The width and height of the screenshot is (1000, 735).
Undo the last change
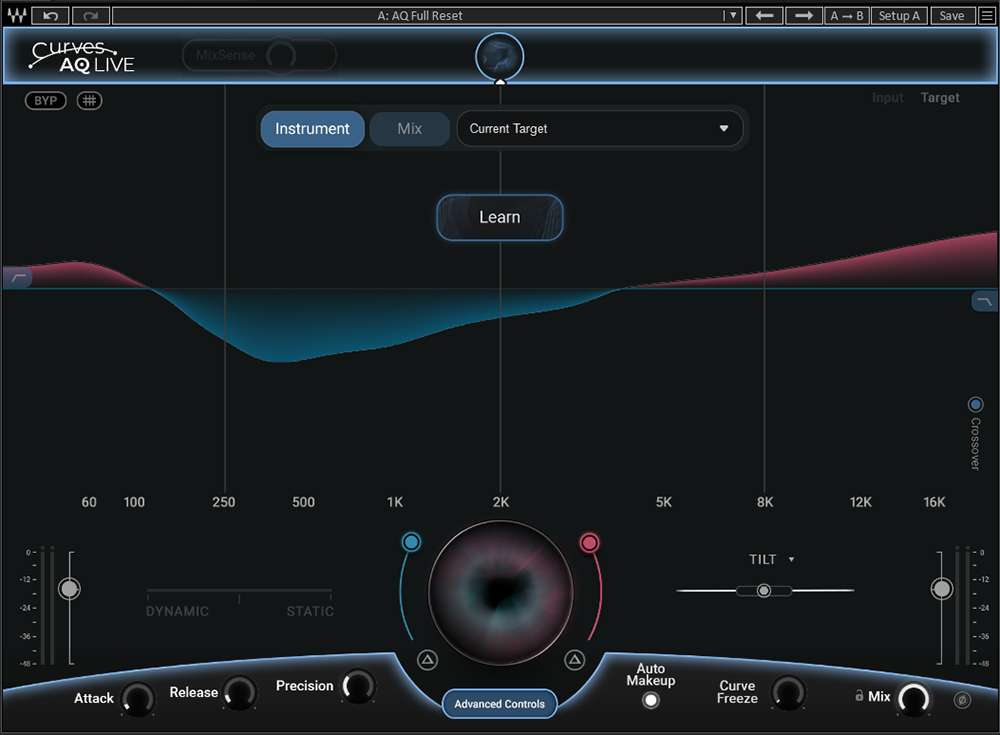pos(51,16)
